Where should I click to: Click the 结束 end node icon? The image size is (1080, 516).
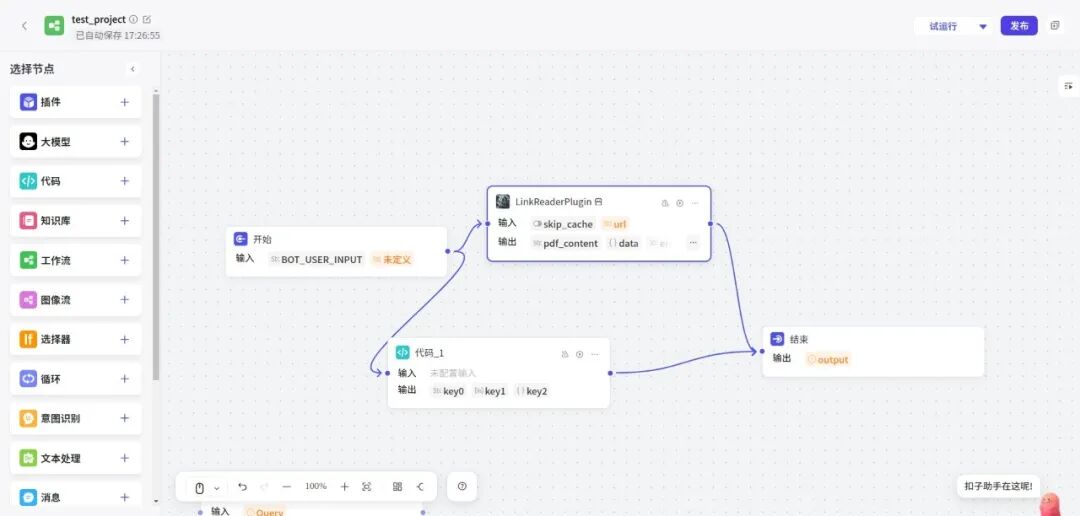point(777,339)
